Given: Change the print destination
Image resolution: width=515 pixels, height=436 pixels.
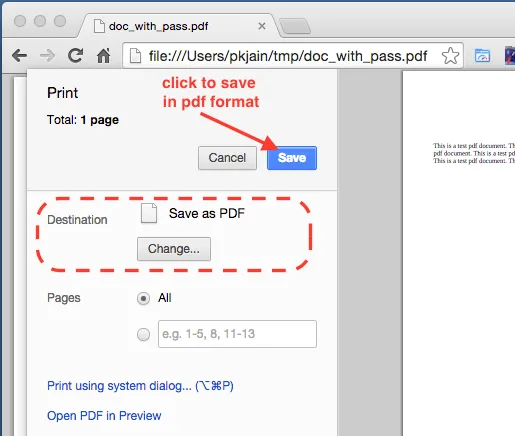Looking at the screenshot, I should pos(174,249).
